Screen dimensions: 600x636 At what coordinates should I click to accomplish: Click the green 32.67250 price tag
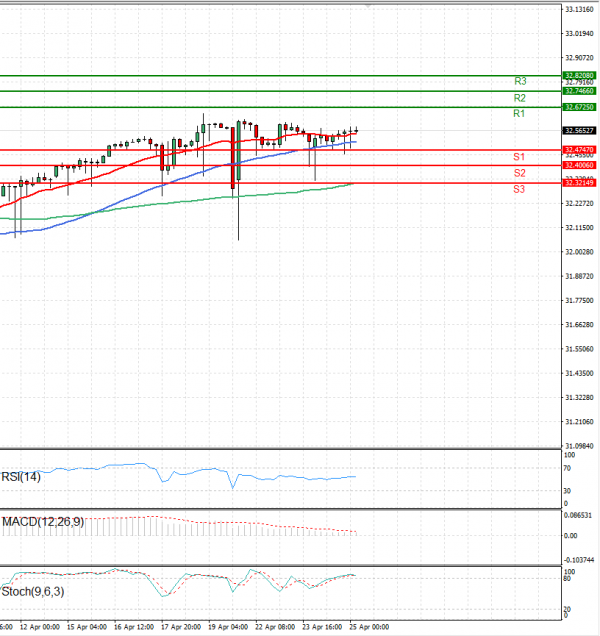(x=579, y=107)
